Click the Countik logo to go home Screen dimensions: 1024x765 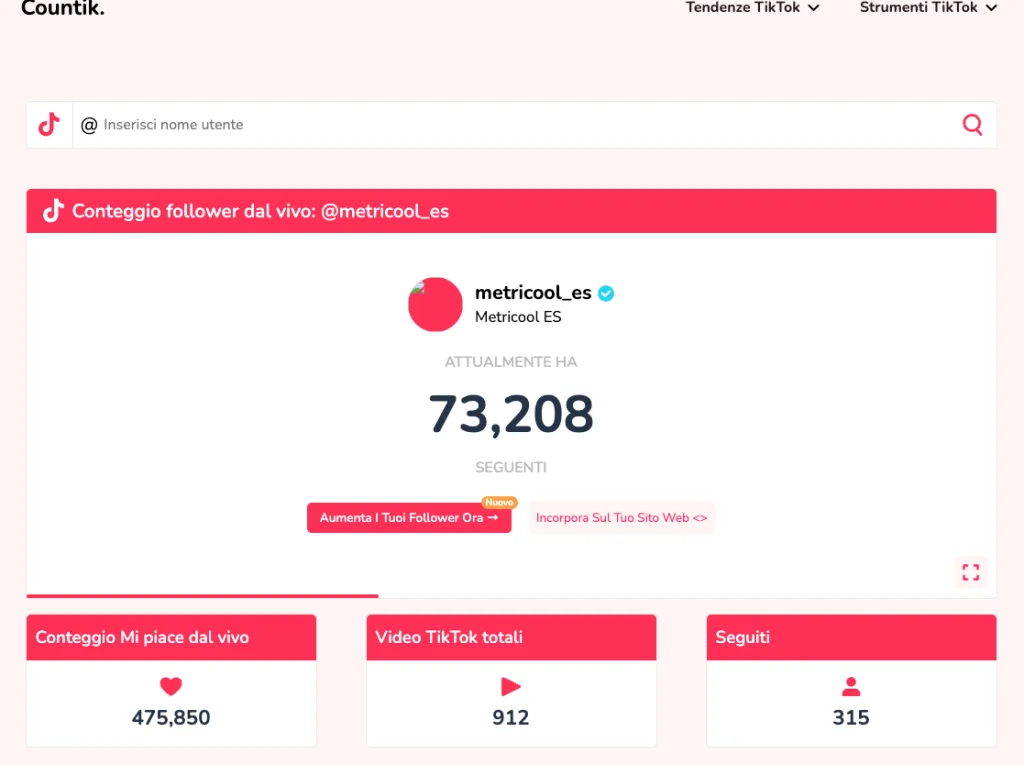click(x=62, y=9)
